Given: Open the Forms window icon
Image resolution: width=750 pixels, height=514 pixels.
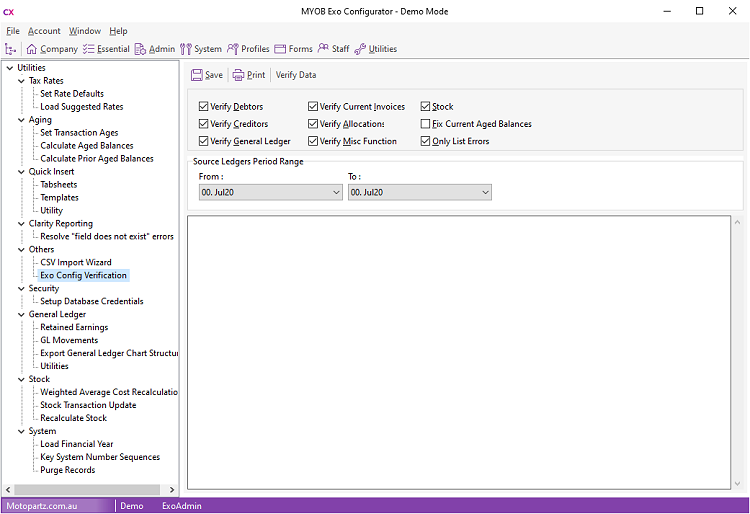Looking at the screenshot, I should (x=280, y=49).
